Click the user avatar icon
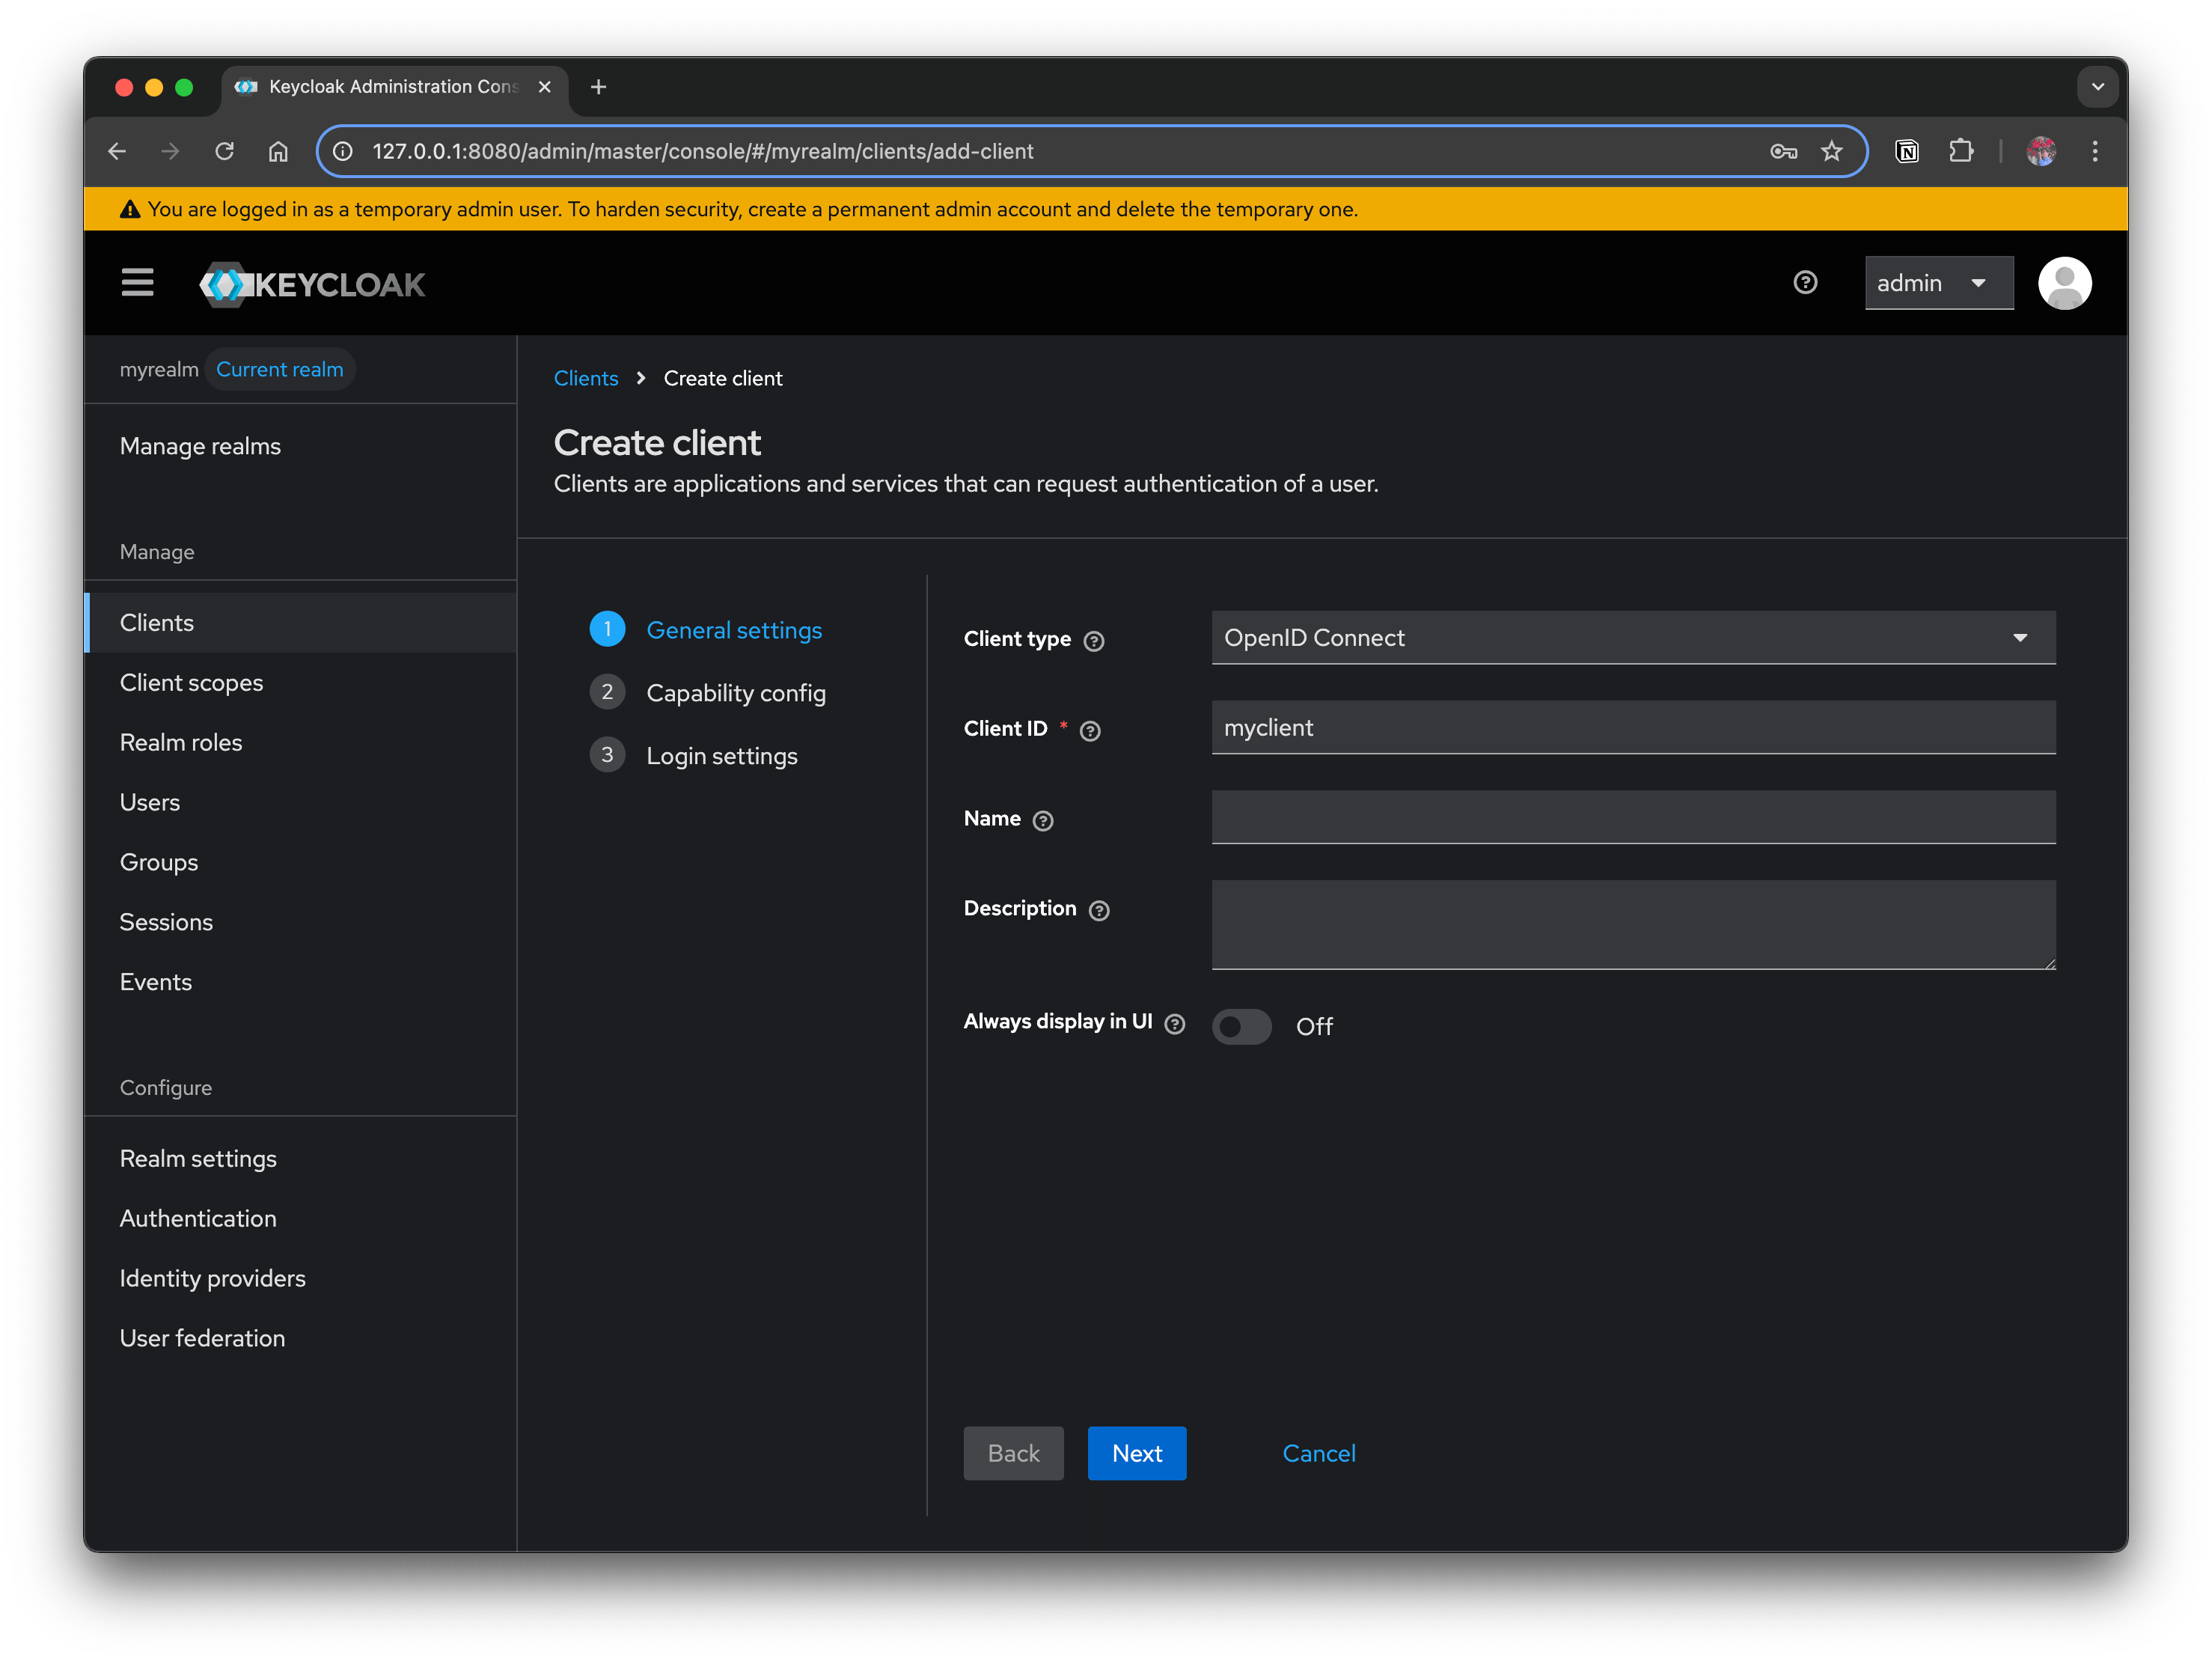Image resolution: width=2212 pixels, height=1663 pixels. pos(2064,283)
